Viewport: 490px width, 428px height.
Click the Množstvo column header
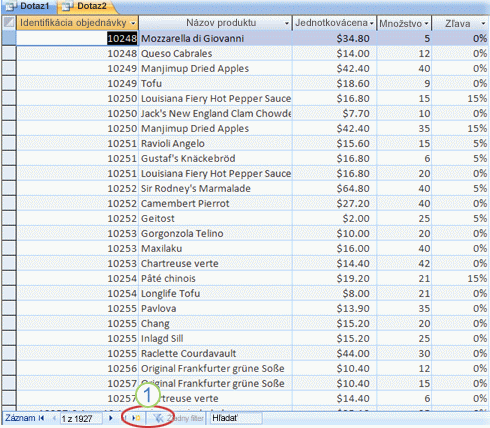404,23
